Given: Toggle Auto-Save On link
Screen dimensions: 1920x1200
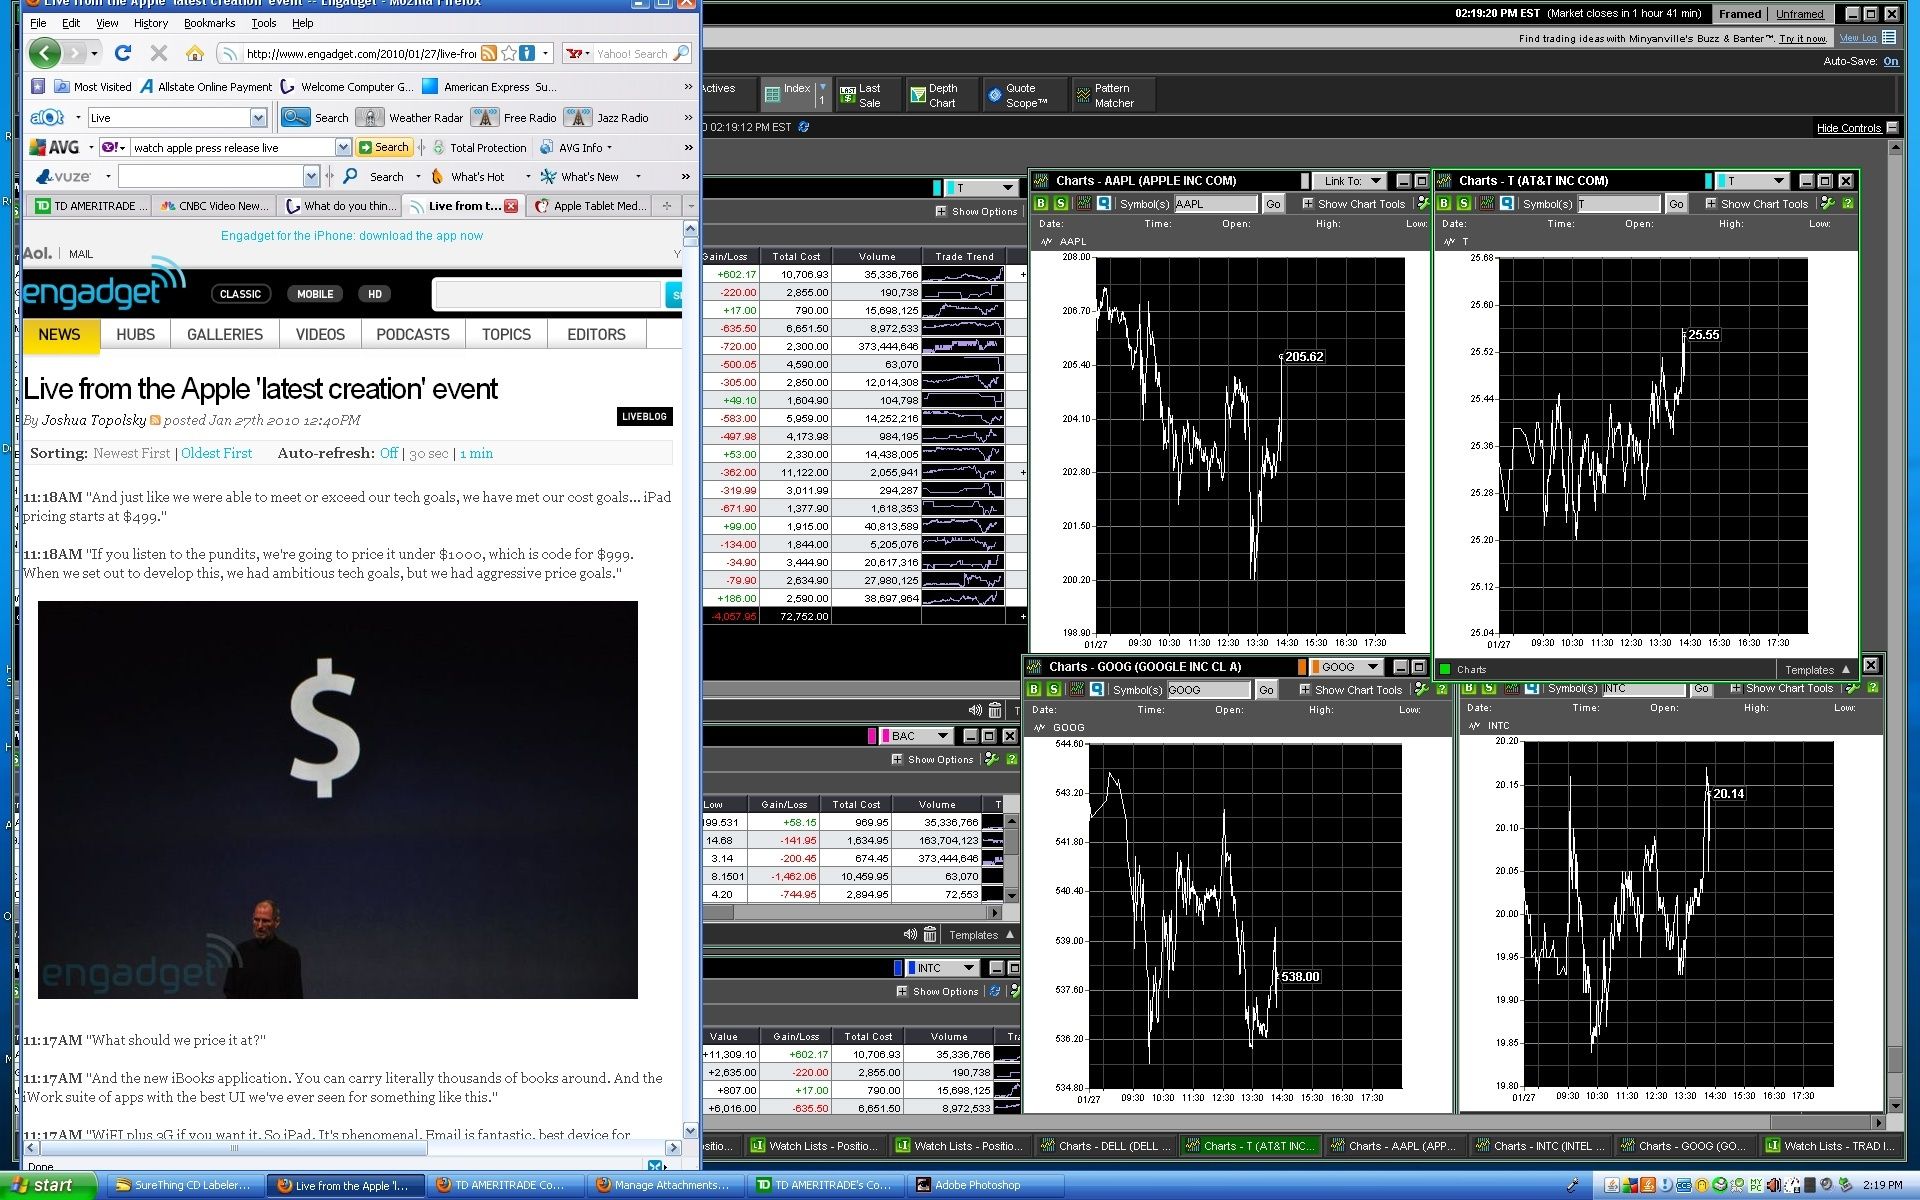Looking at the screenshot, I should pyautogui.click(x=1890, y=61).
